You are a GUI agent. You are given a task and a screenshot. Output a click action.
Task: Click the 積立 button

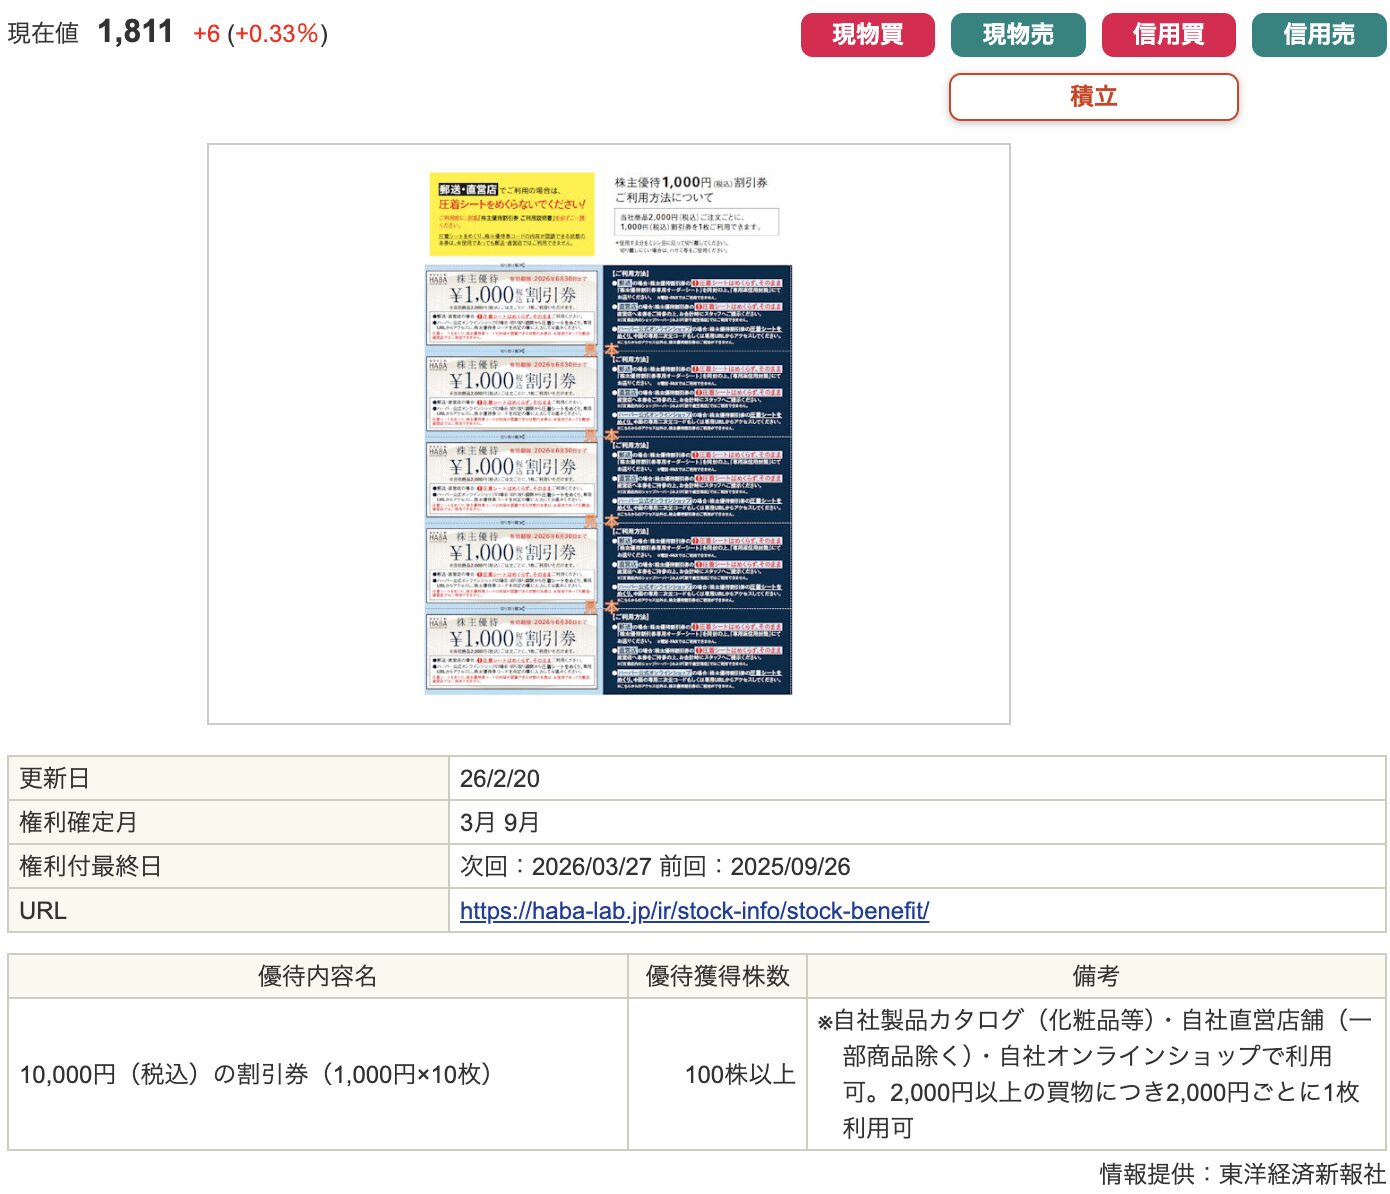coord(1093,97)
